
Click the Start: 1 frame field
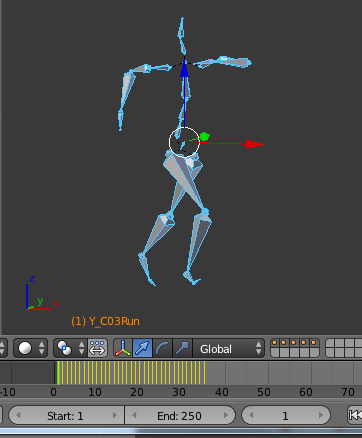click(66, 415)
